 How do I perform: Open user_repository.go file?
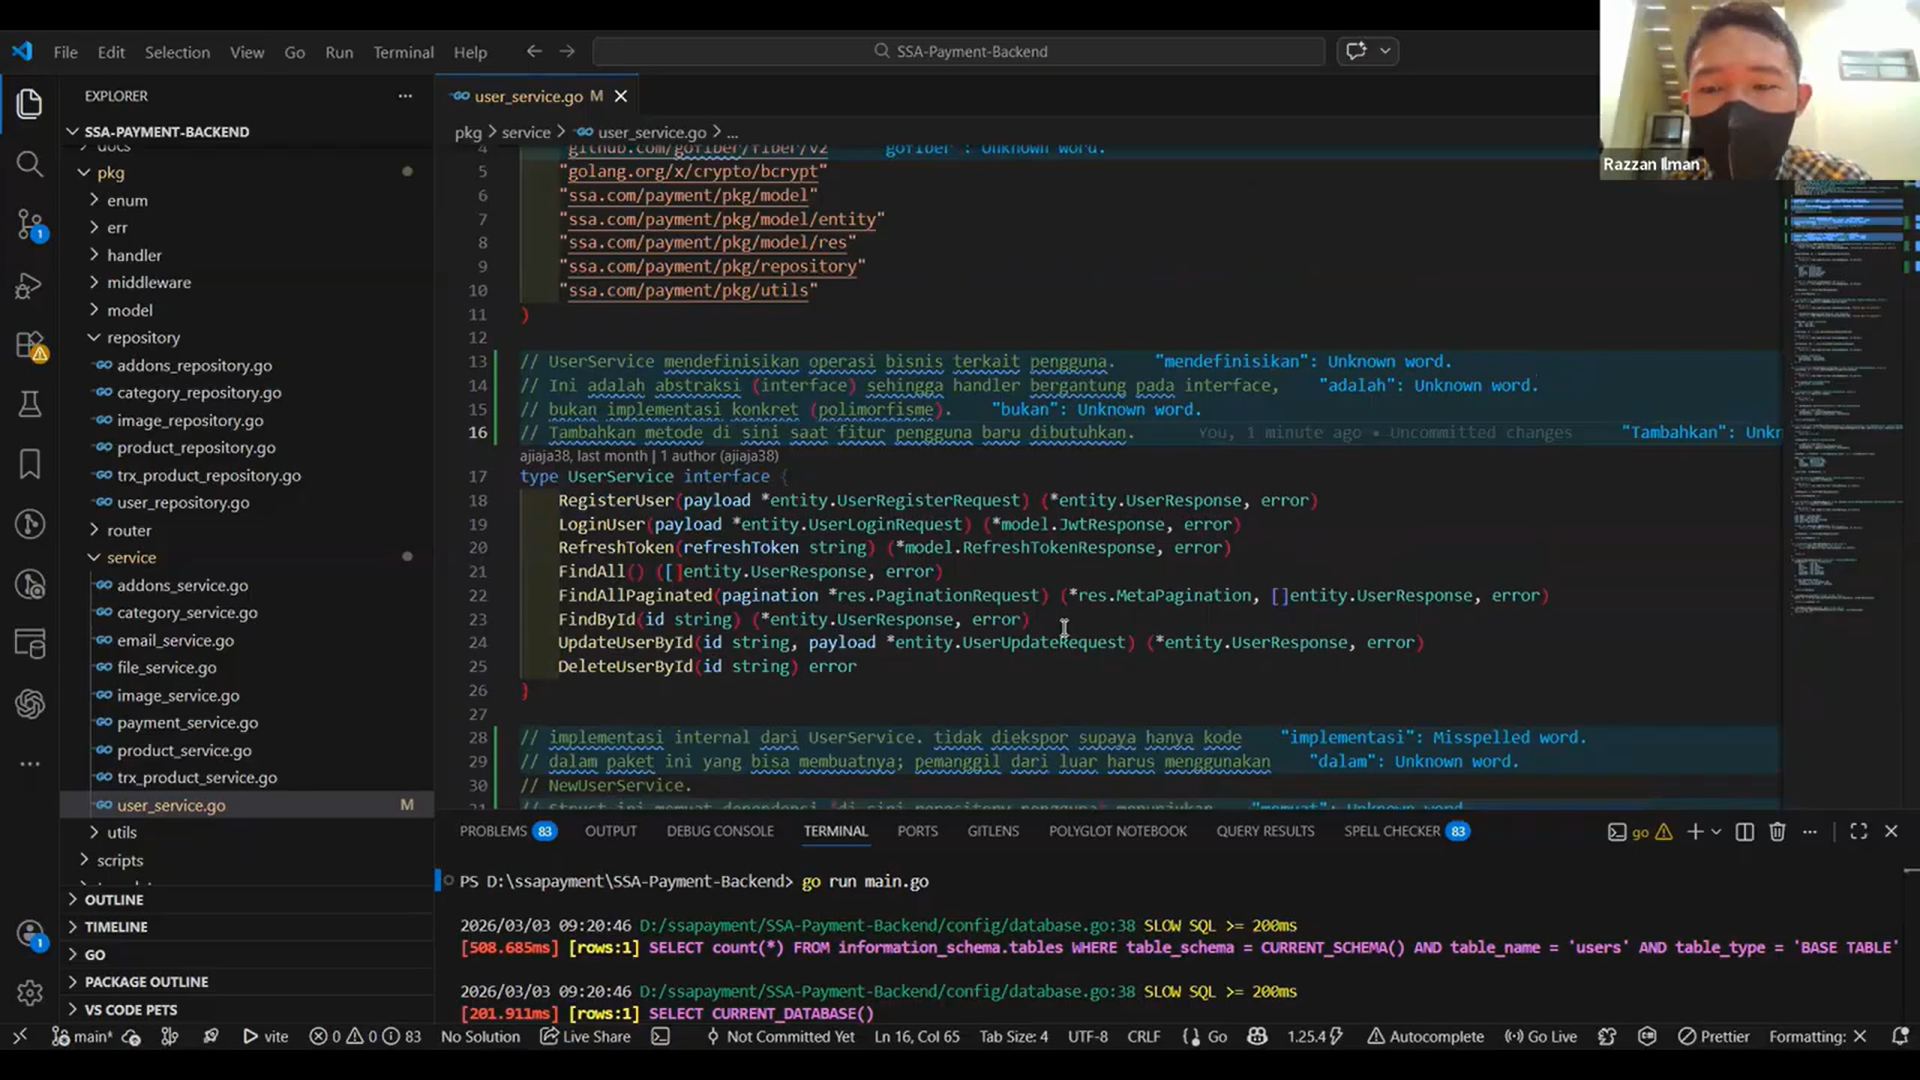coord(183,503)
